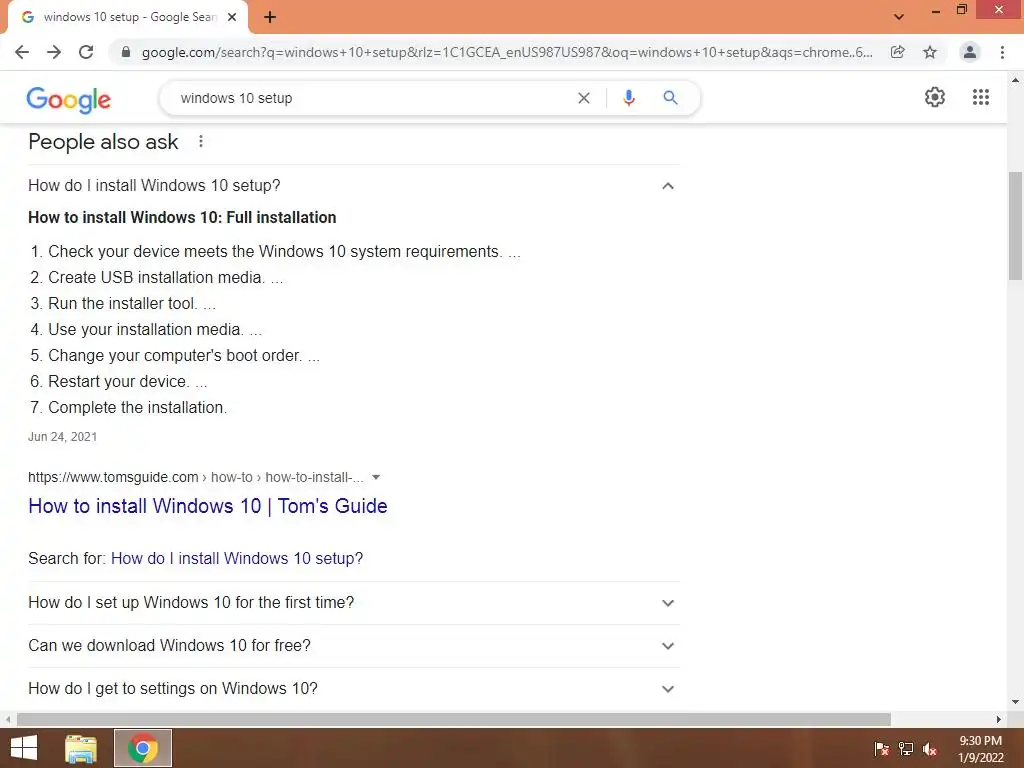Viewport: 1024px width, 768px height.
Task: Close the windows 10 setup tab
Action: (232, 17)
